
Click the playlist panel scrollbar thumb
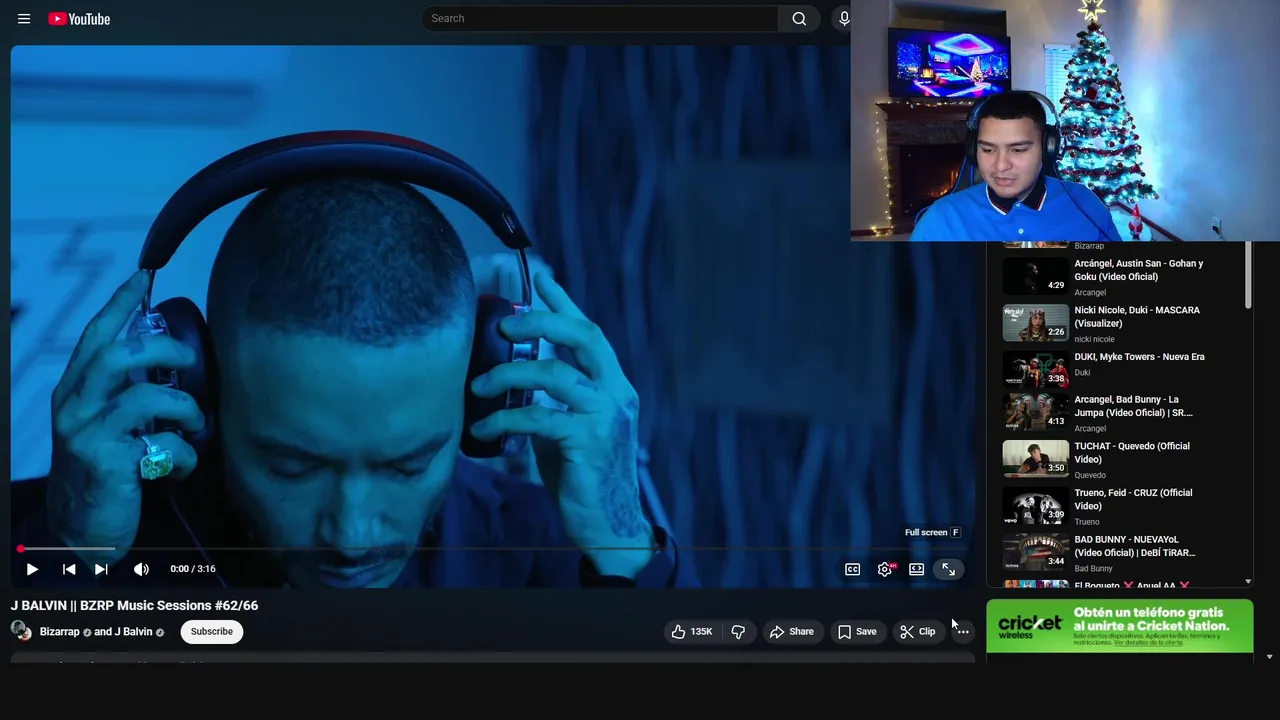tap(1248, 275)
